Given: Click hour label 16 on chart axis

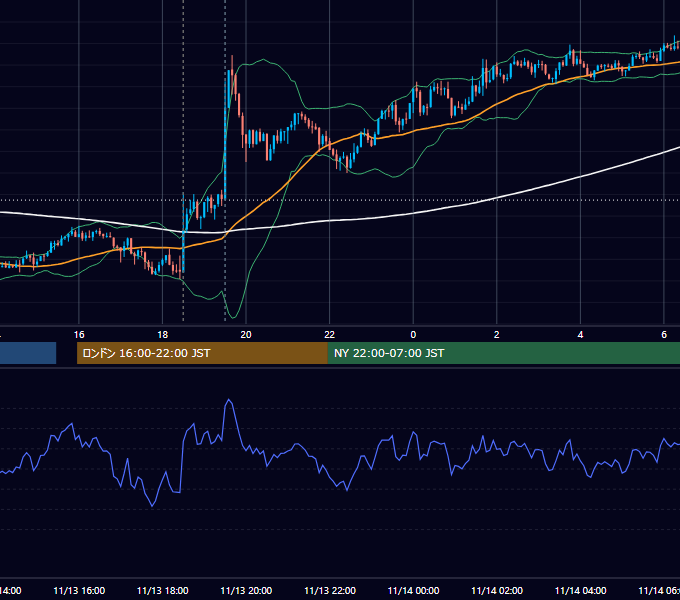Looking at the screenshot, I should point(79,335).
